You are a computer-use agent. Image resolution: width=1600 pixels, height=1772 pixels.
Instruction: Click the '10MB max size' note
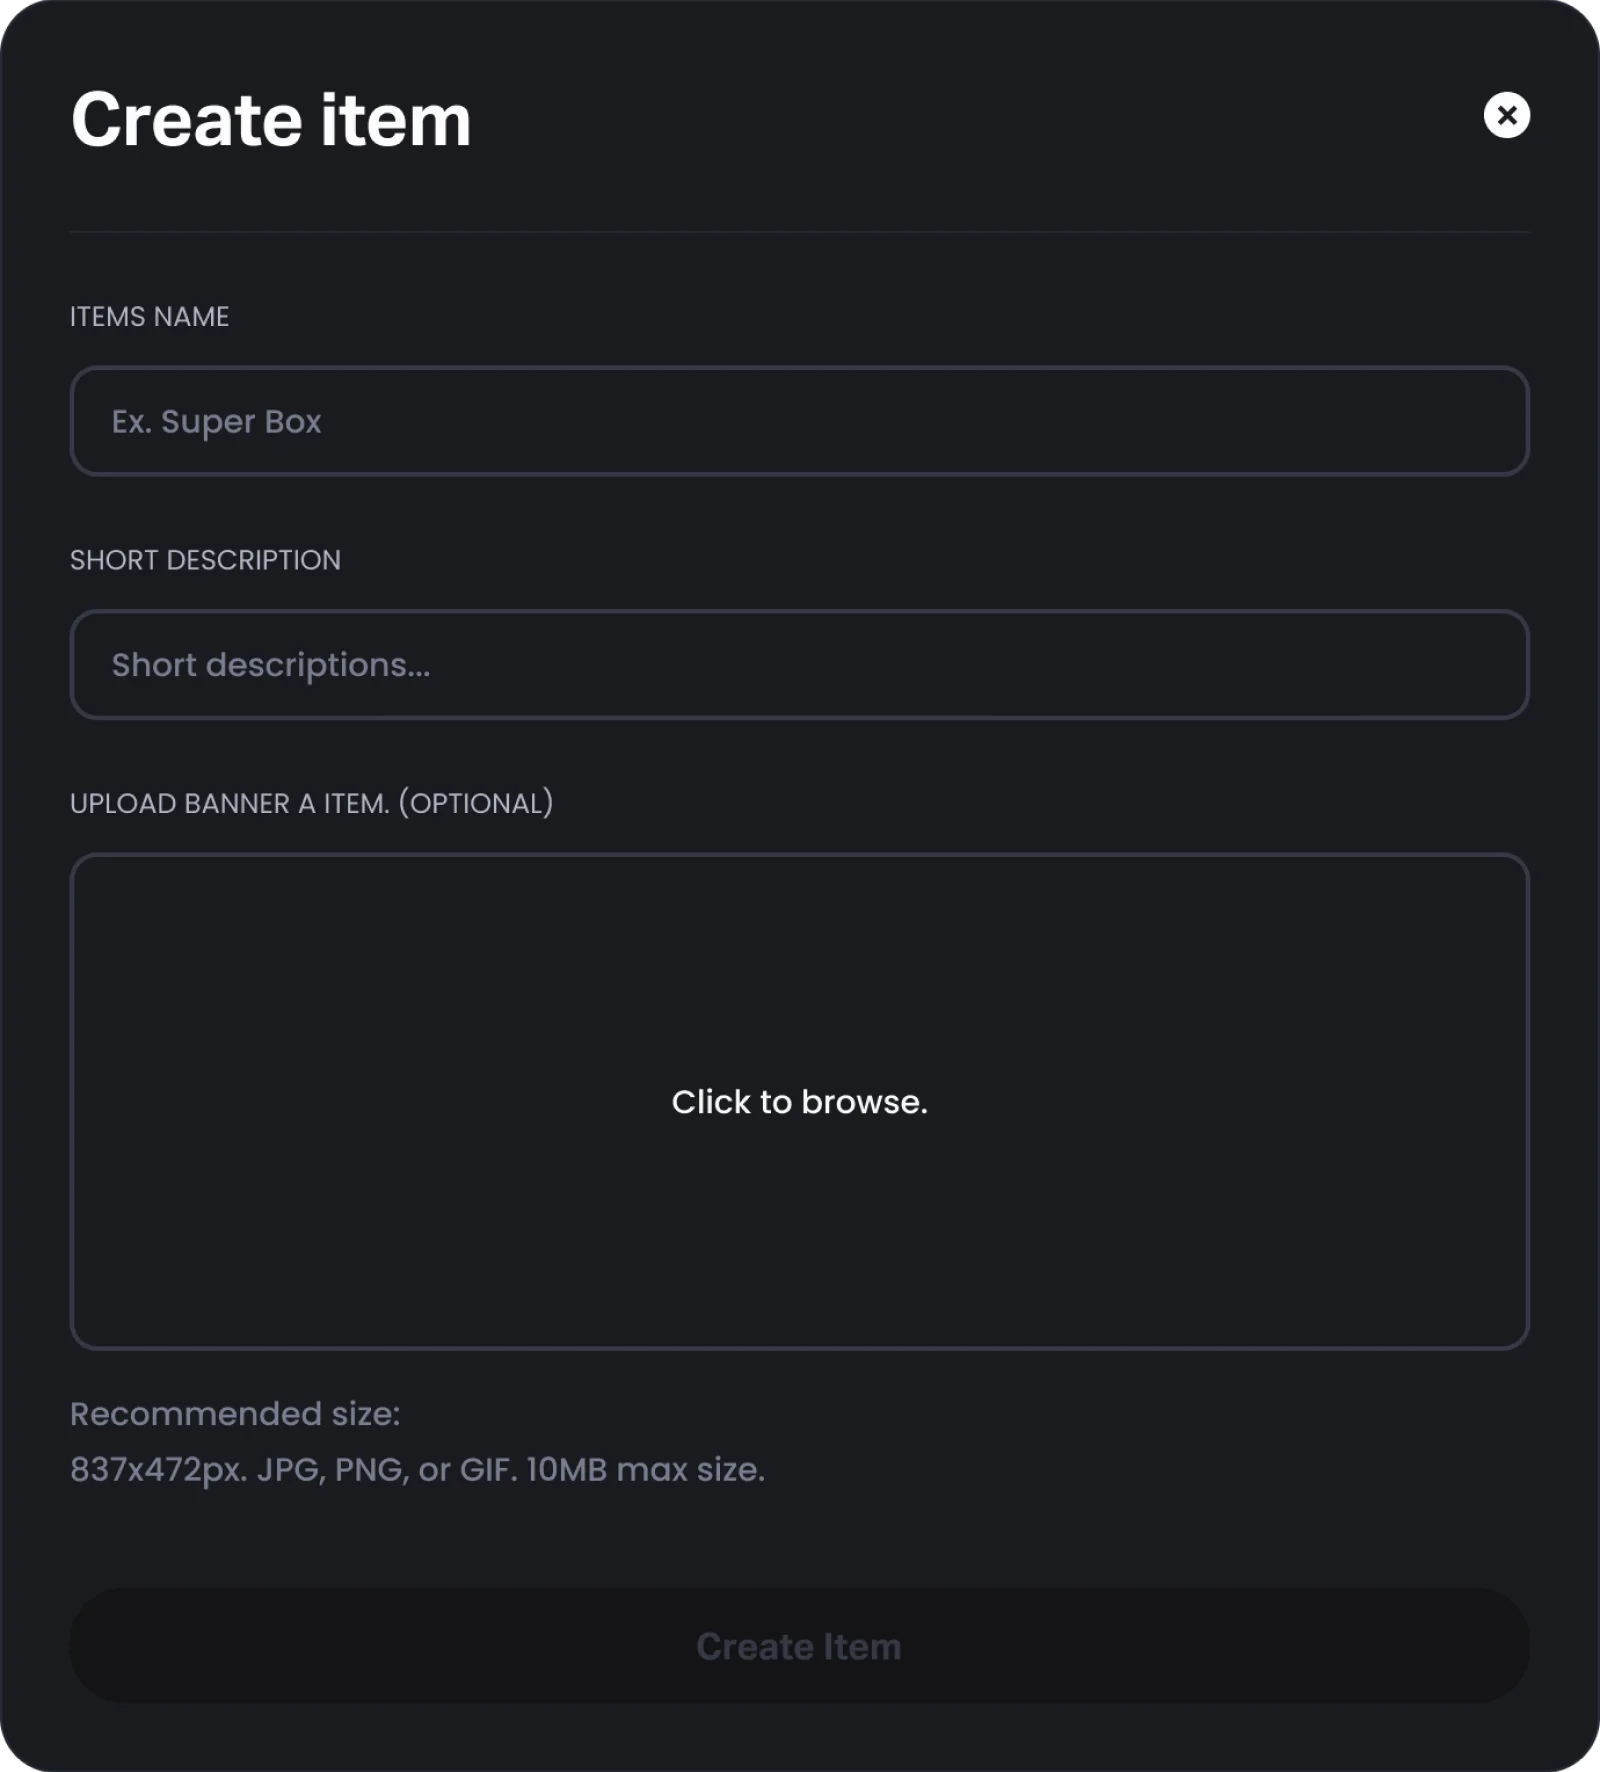pos(644,1470)
